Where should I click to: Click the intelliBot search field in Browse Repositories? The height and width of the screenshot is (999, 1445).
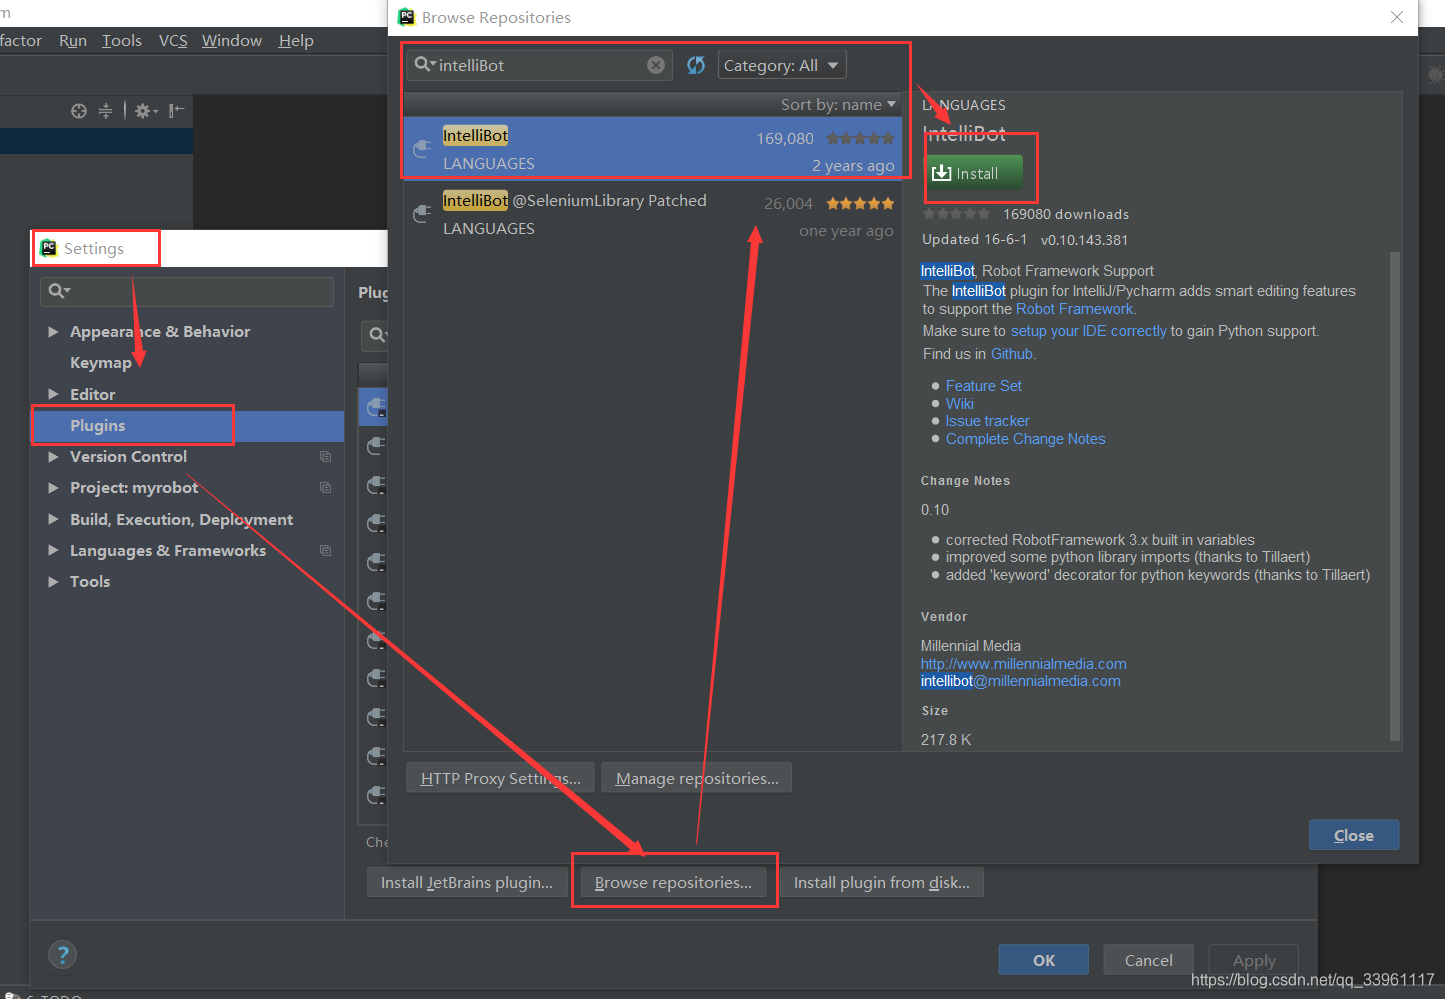tap(540, 65)
